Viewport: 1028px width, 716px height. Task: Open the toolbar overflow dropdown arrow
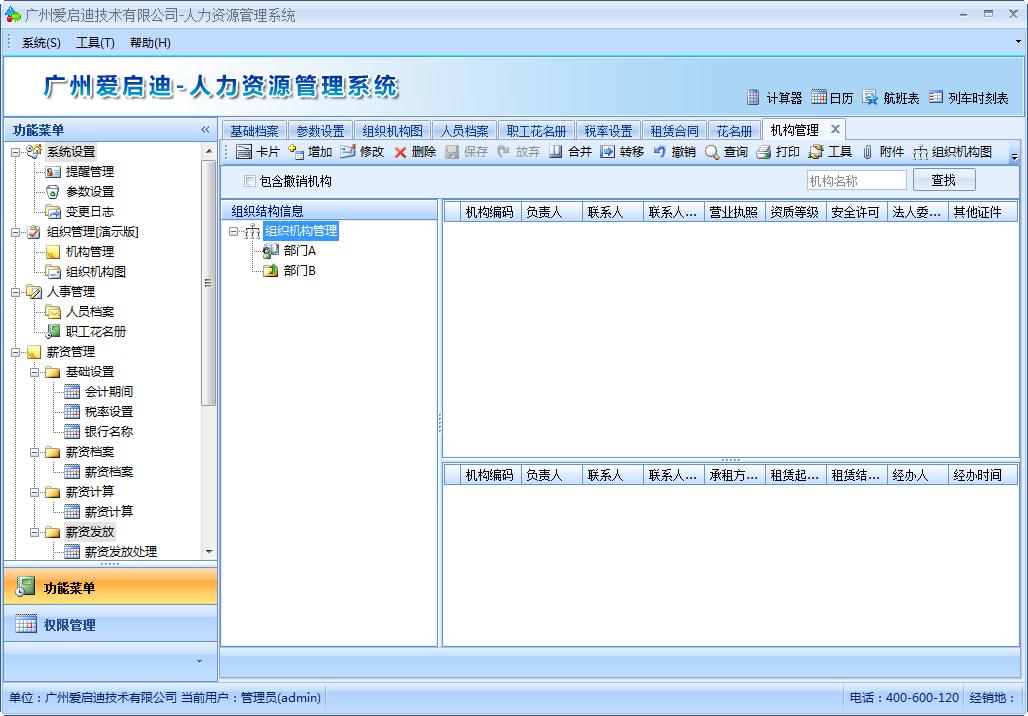point(1012,156)
